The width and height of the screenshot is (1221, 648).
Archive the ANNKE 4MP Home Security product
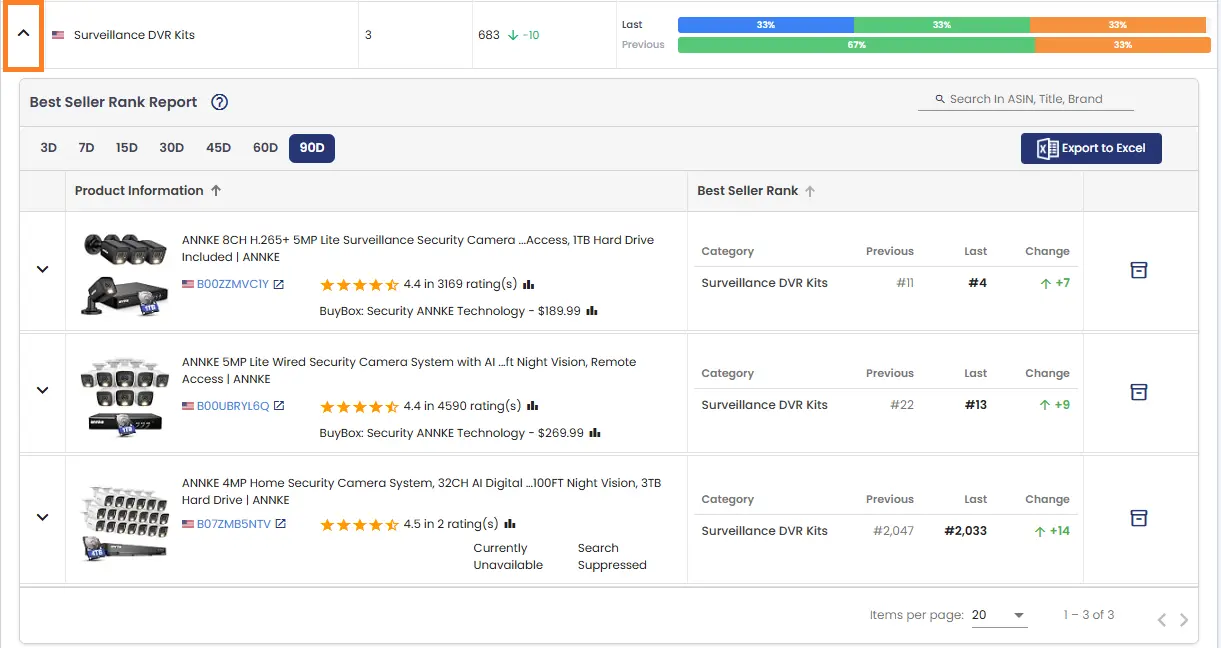[x=1138, y=518]
